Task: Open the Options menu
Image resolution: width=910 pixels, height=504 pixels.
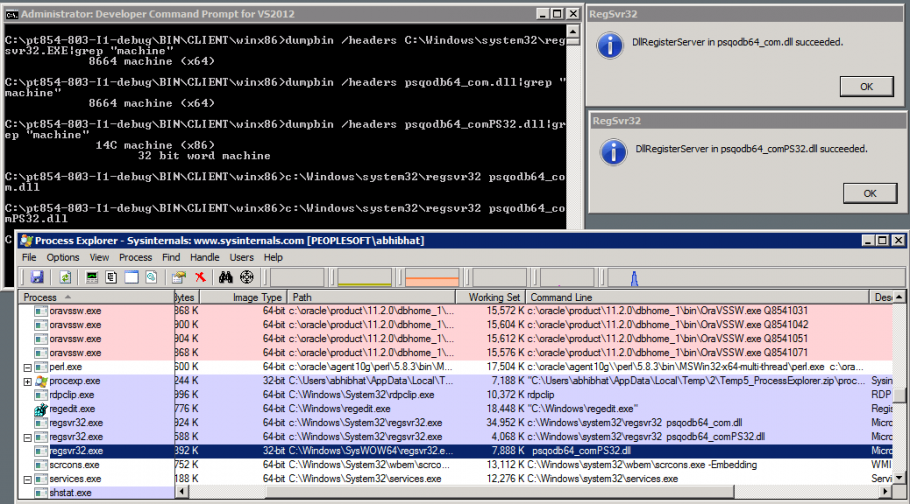Action: click(x=63, y=257)
